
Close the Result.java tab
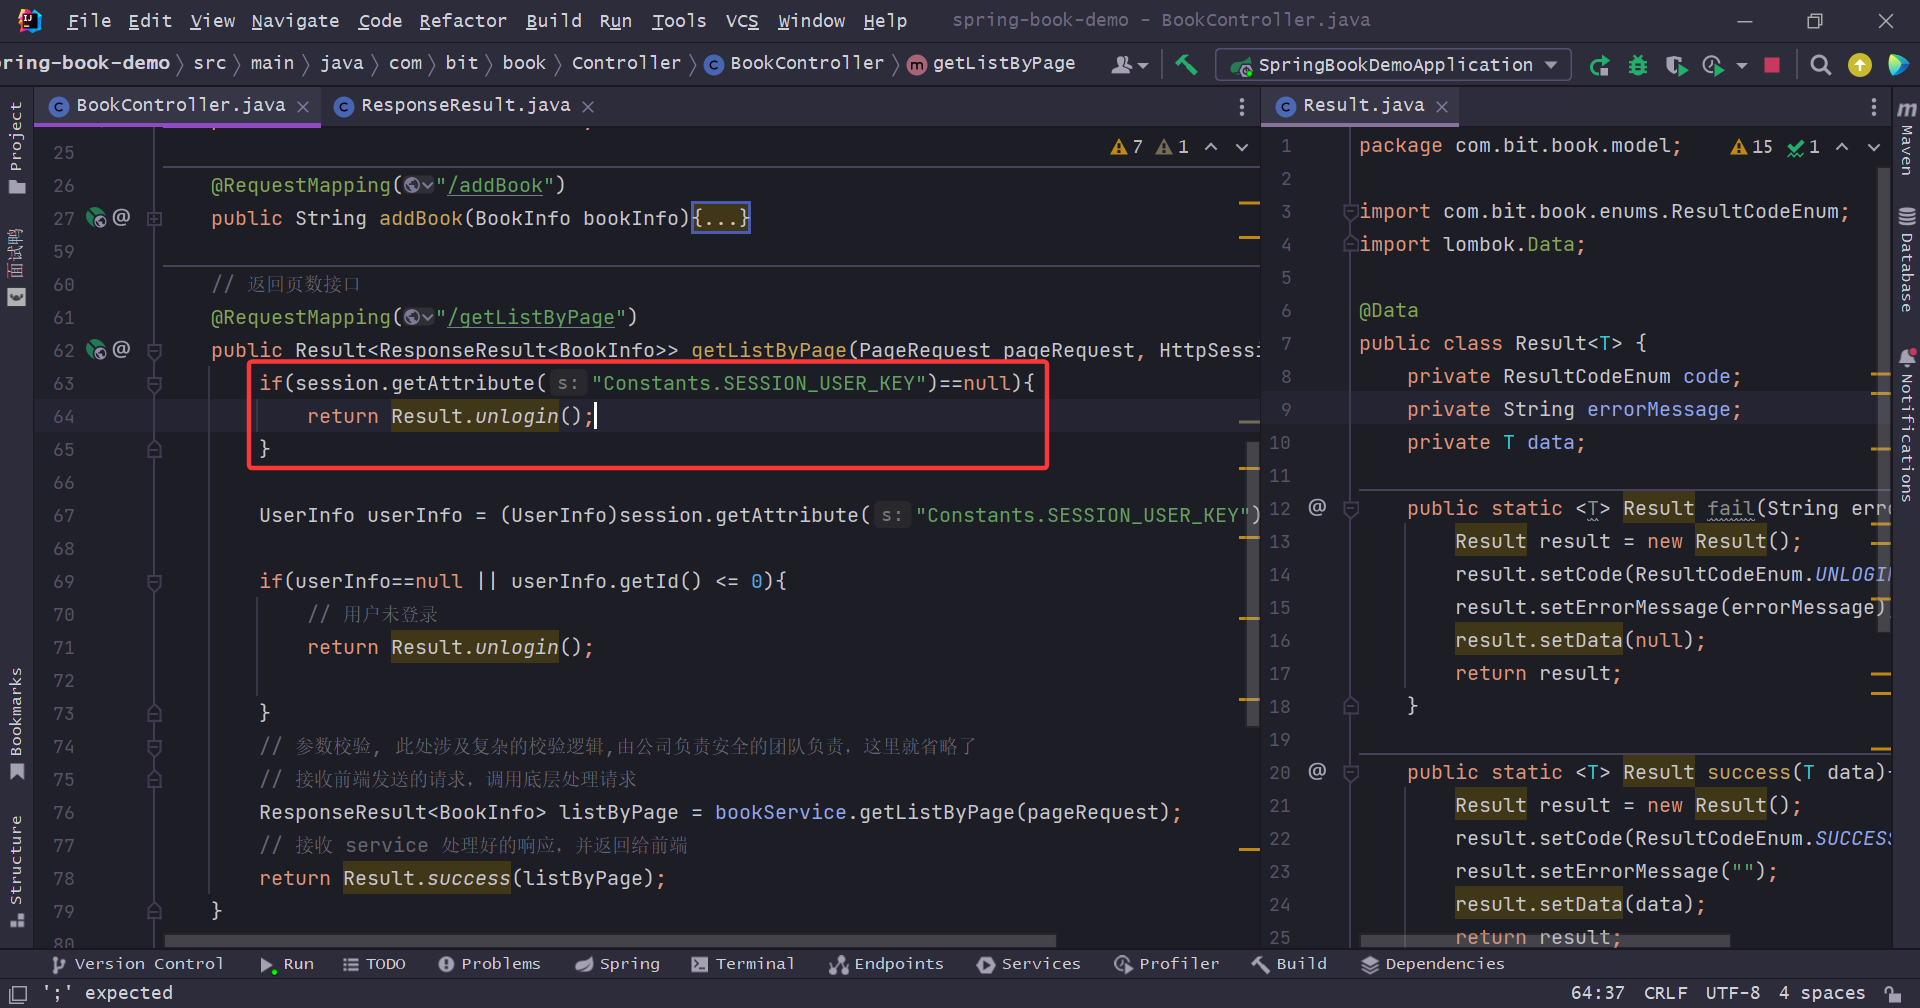[x=1442, y=106]
